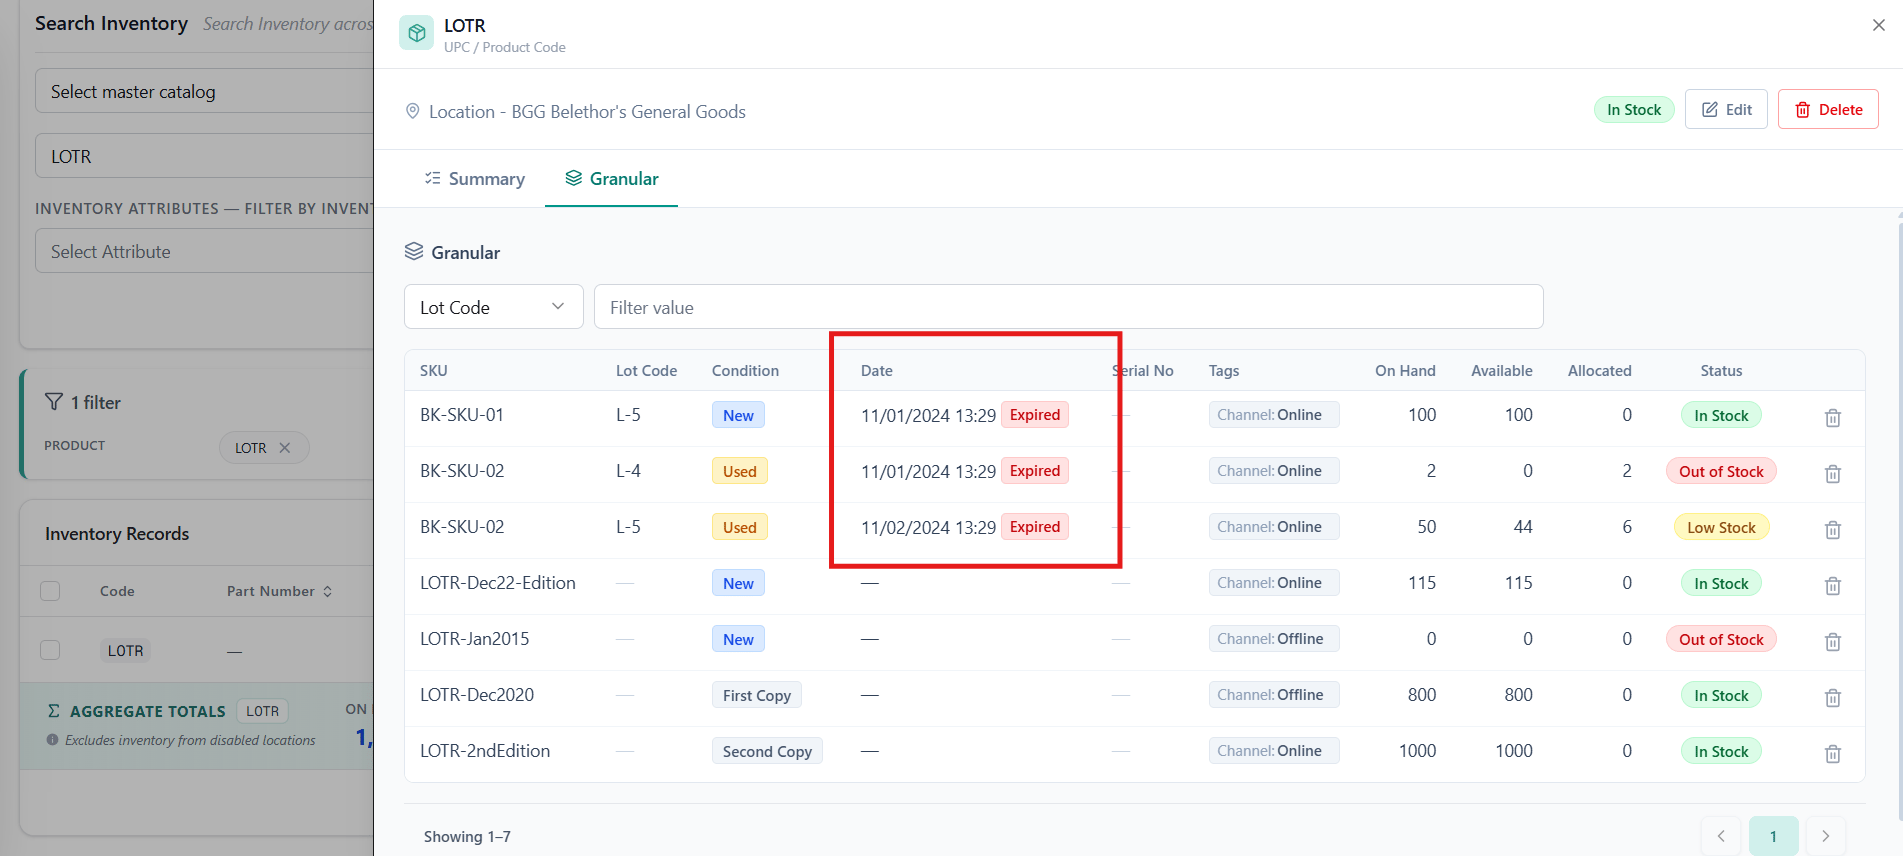Click the LOTR-Dec2020 SKU cell
The width and height of the screenshot is (1903, 856).
477,694
